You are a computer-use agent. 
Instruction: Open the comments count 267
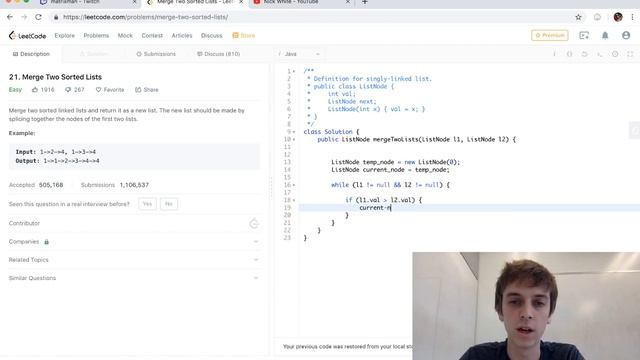[75, 90]
